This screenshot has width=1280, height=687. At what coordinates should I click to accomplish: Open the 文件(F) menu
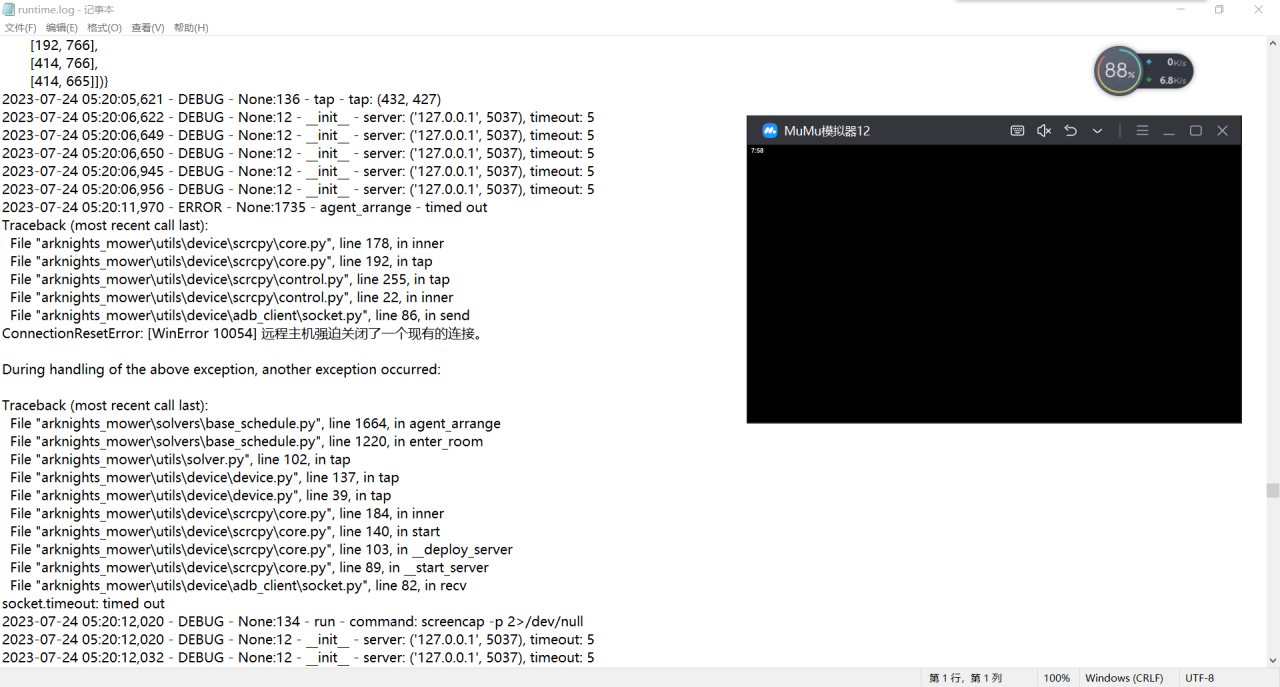(20, 27)
